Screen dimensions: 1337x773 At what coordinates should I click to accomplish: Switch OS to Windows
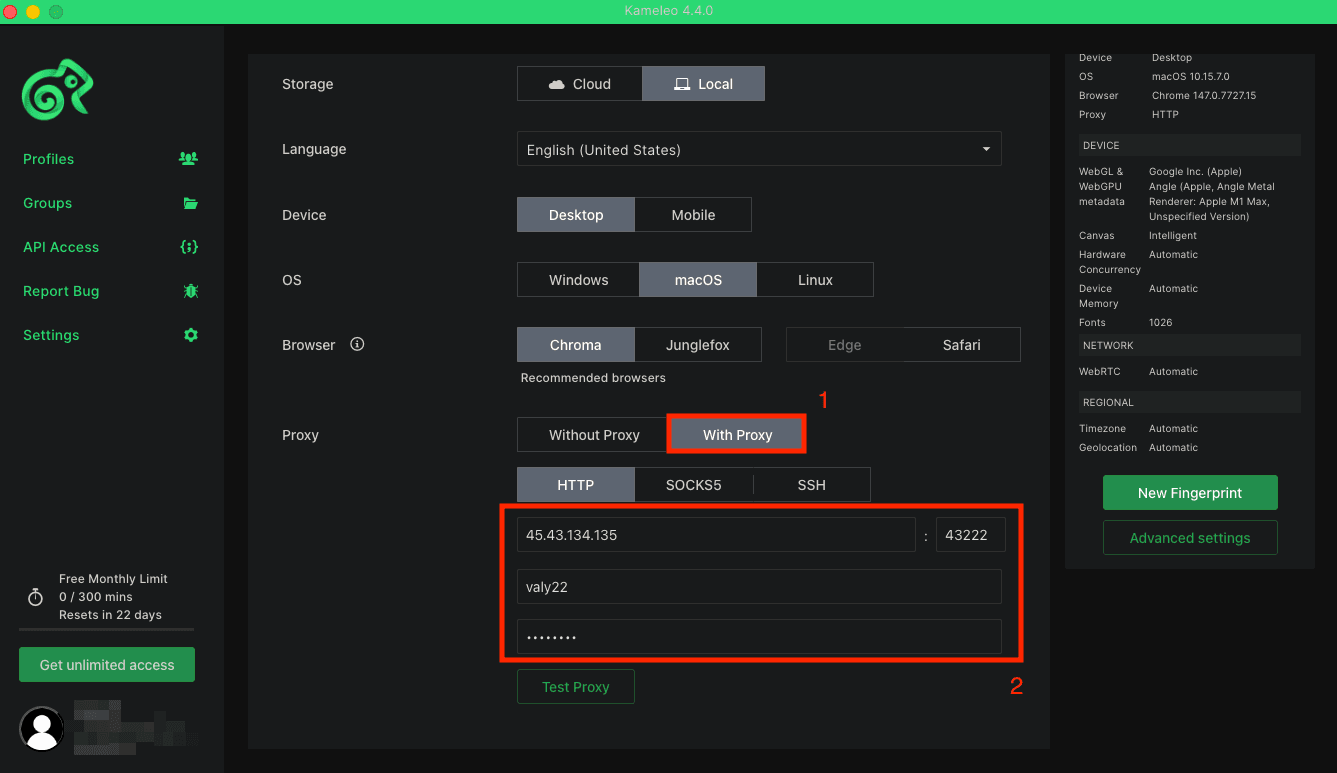[x=577, y=279]
